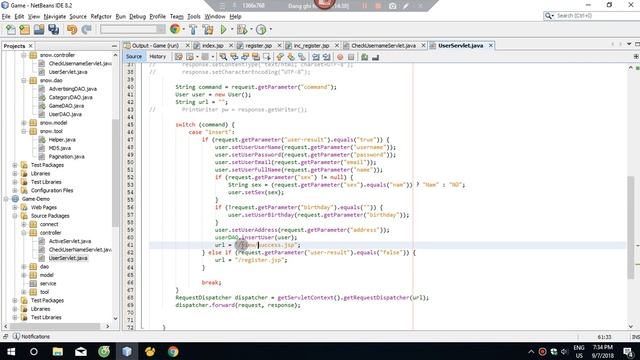
Task: Open the Navigate menu
Action: tap(55, 16)
